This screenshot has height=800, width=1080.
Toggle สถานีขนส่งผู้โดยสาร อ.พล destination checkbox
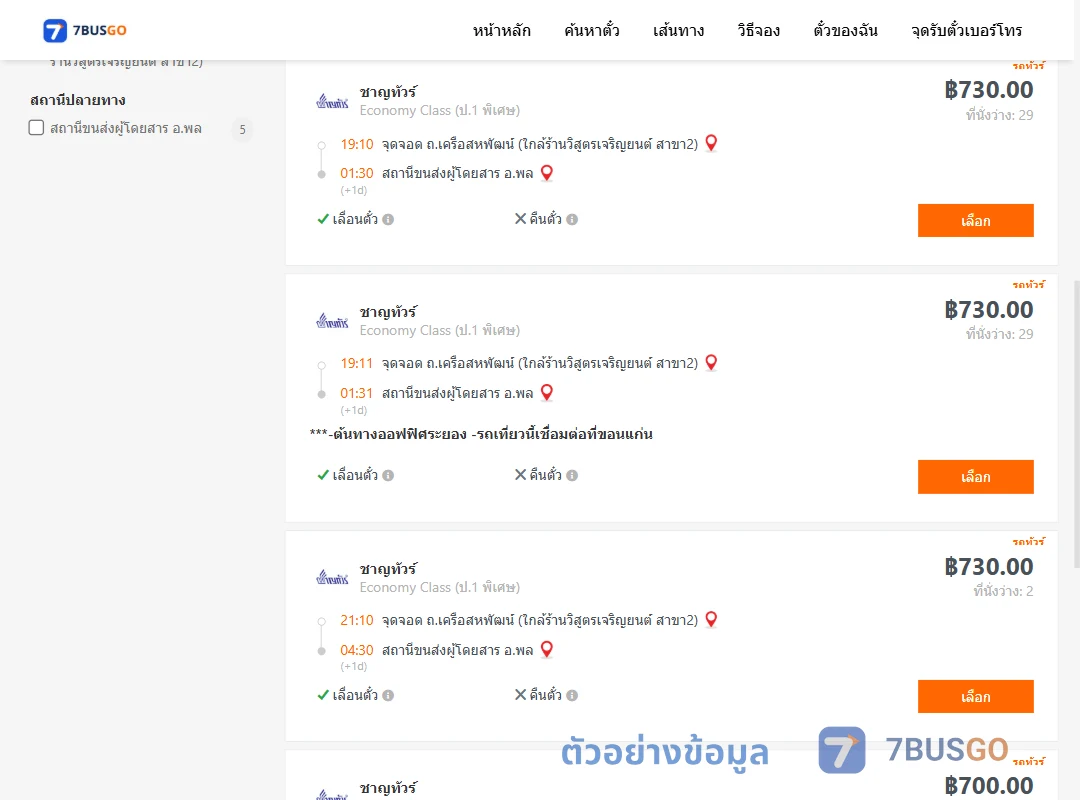37,127
